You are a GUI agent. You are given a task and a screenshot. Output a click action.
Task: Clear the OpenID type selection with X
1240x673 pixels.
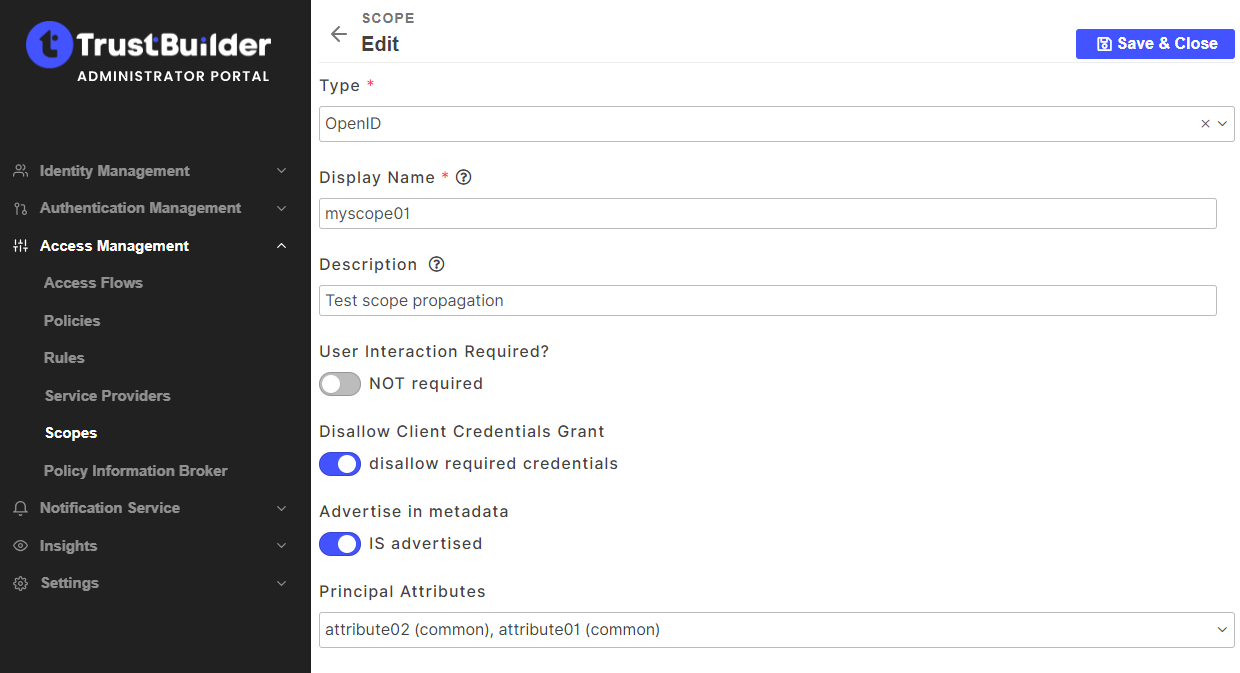[1205, 124]
